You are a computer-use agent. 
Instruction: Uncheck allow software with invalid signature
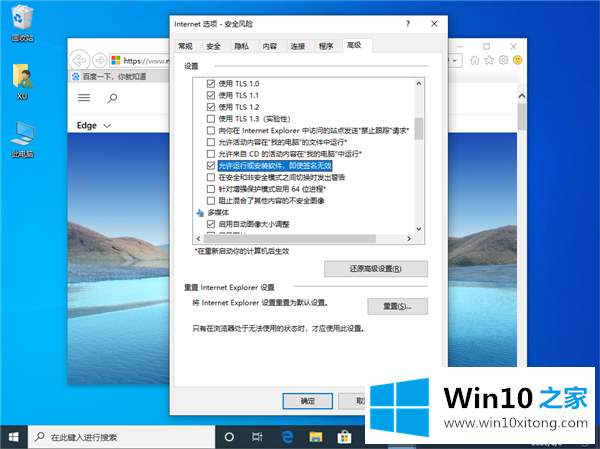coord(211,165)
